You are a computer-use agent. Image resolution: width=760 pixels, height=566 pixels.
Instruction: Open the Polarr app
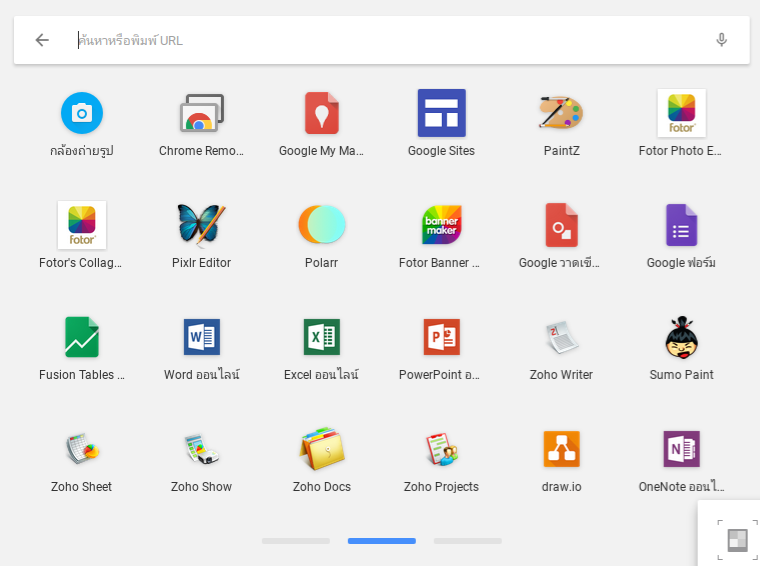click(321, 224)
